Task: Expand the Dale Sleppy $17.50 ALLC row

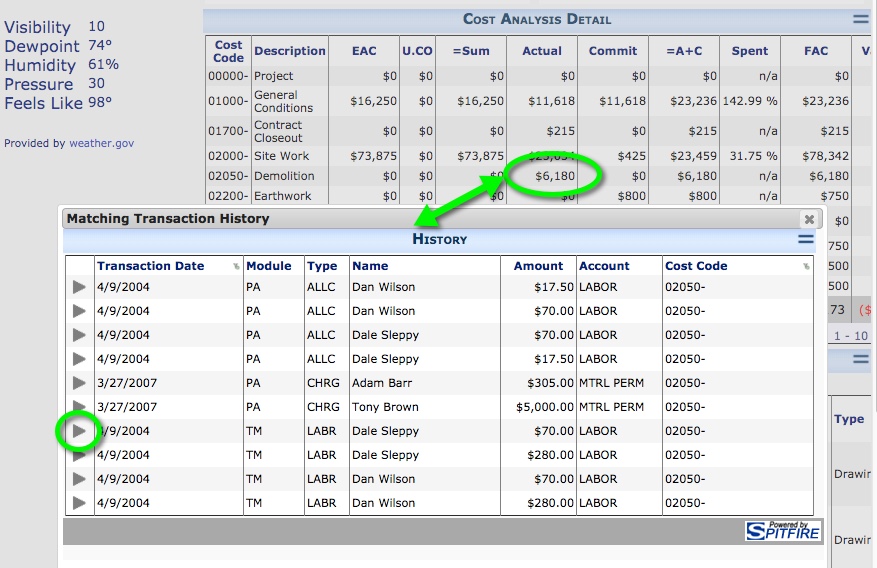Action: point(79,359)
